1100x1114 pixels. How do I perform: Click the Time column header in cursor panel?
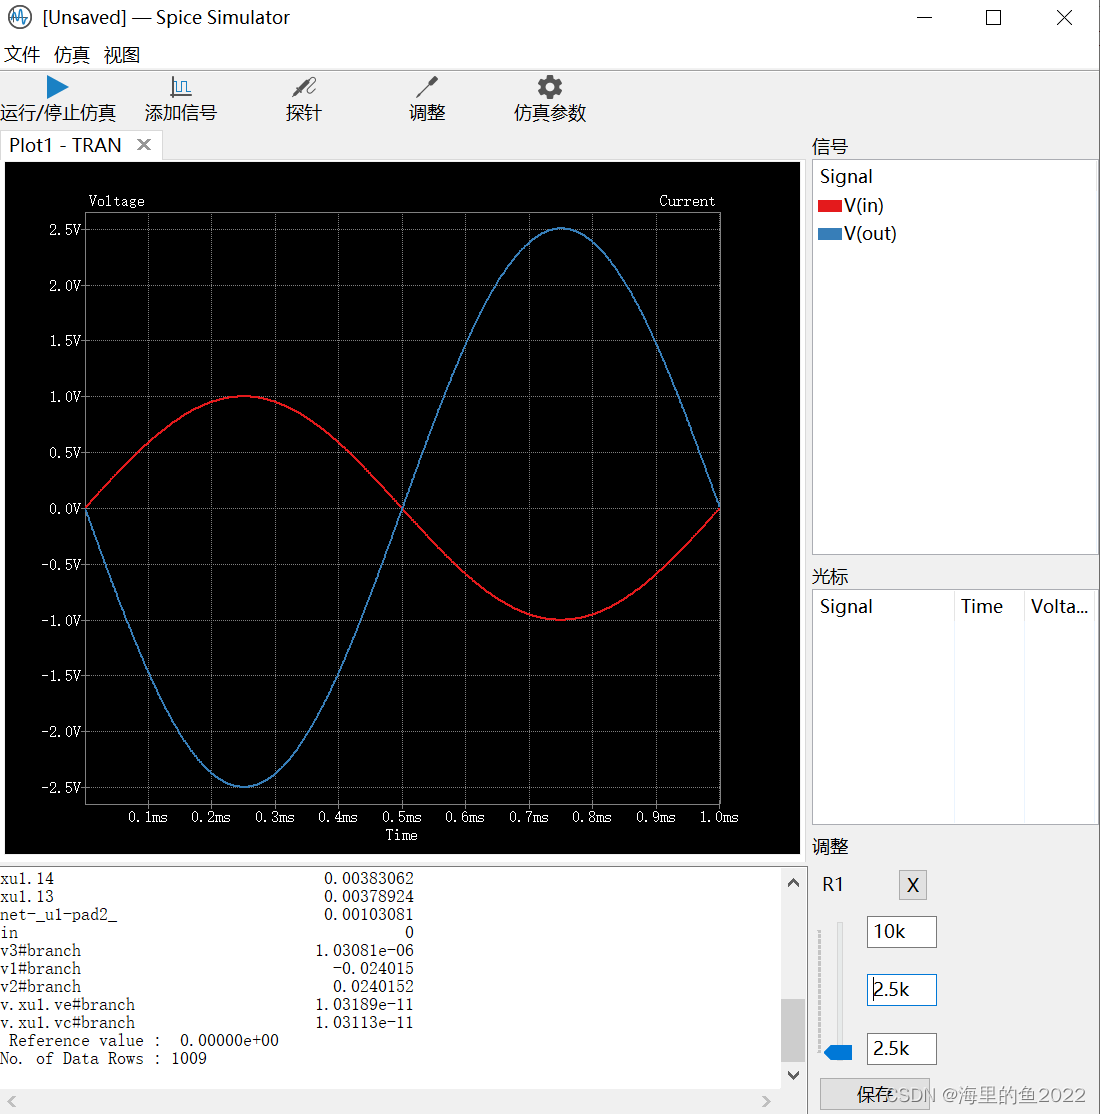click(981, 607)
